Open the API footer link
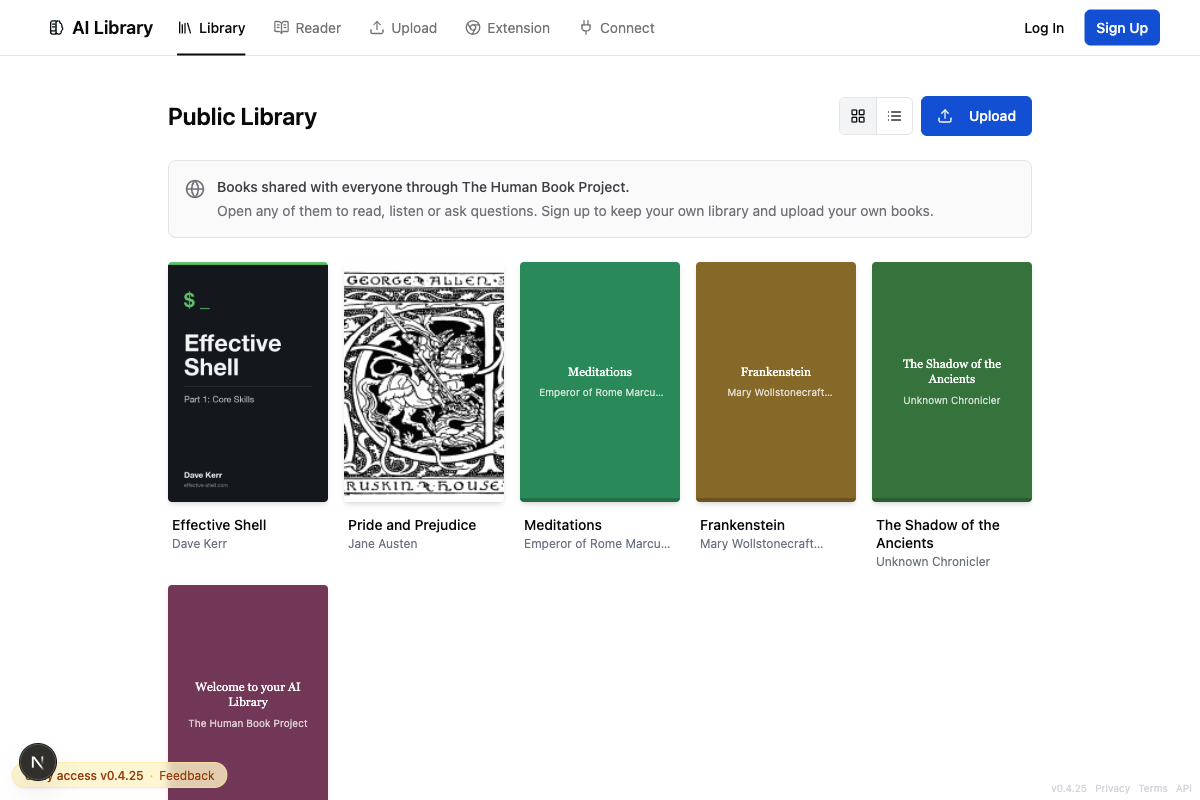 pyautogui.click(x=1184, y=788)
